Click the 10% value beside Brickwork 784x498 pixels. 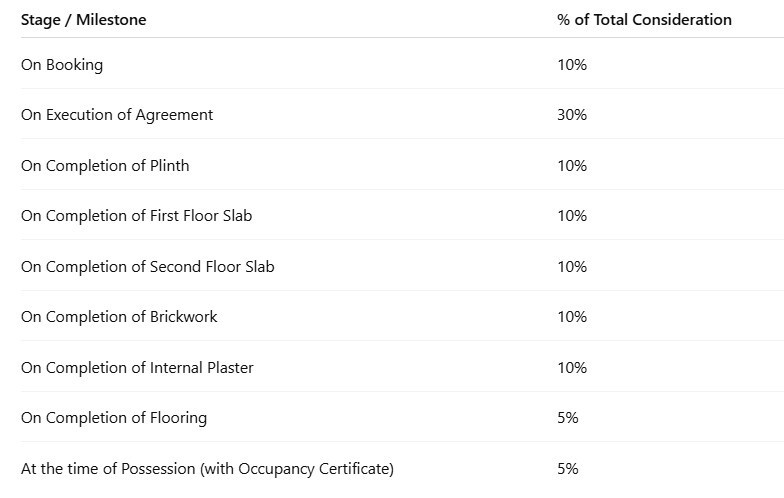click(x=572, y=317)
